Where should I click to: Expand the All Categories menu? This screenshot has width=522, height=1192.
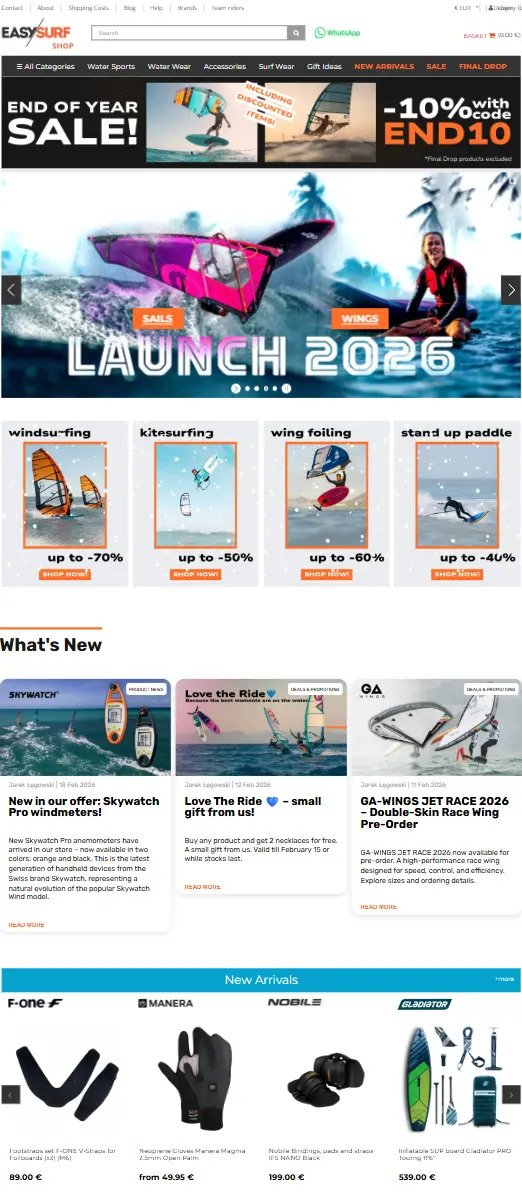(x=46, y=66)
